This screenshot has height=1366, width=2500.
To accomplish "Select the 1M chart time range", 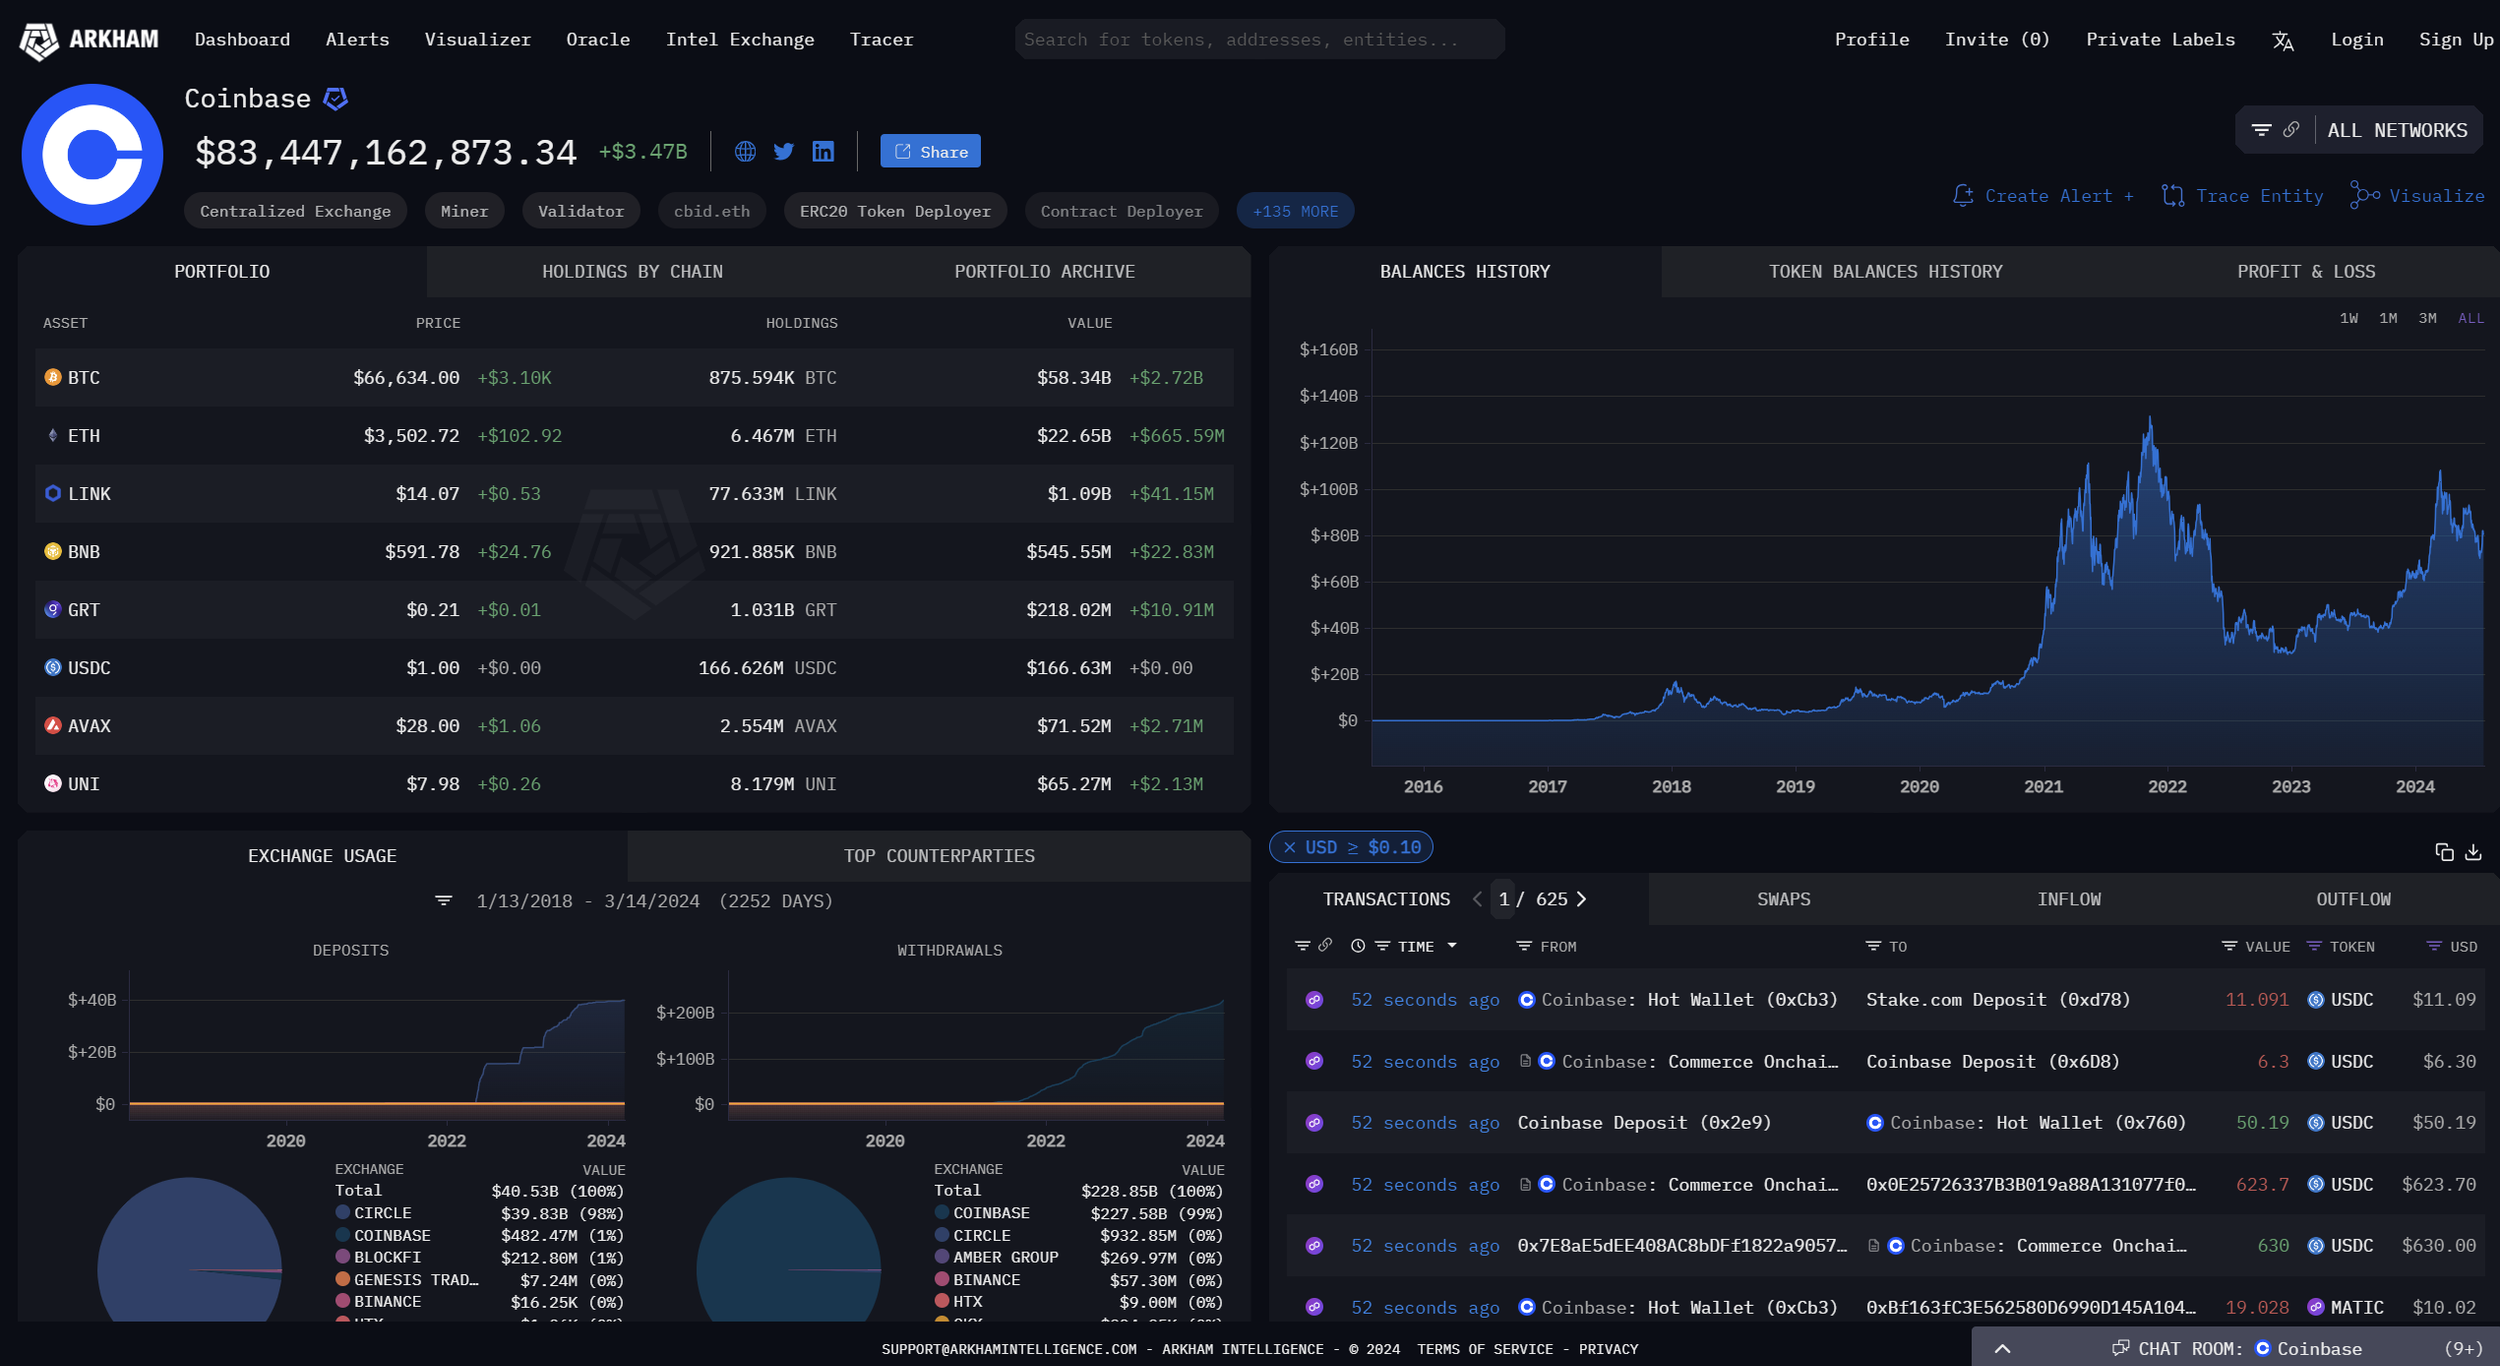I will [x=2388, y=318].
